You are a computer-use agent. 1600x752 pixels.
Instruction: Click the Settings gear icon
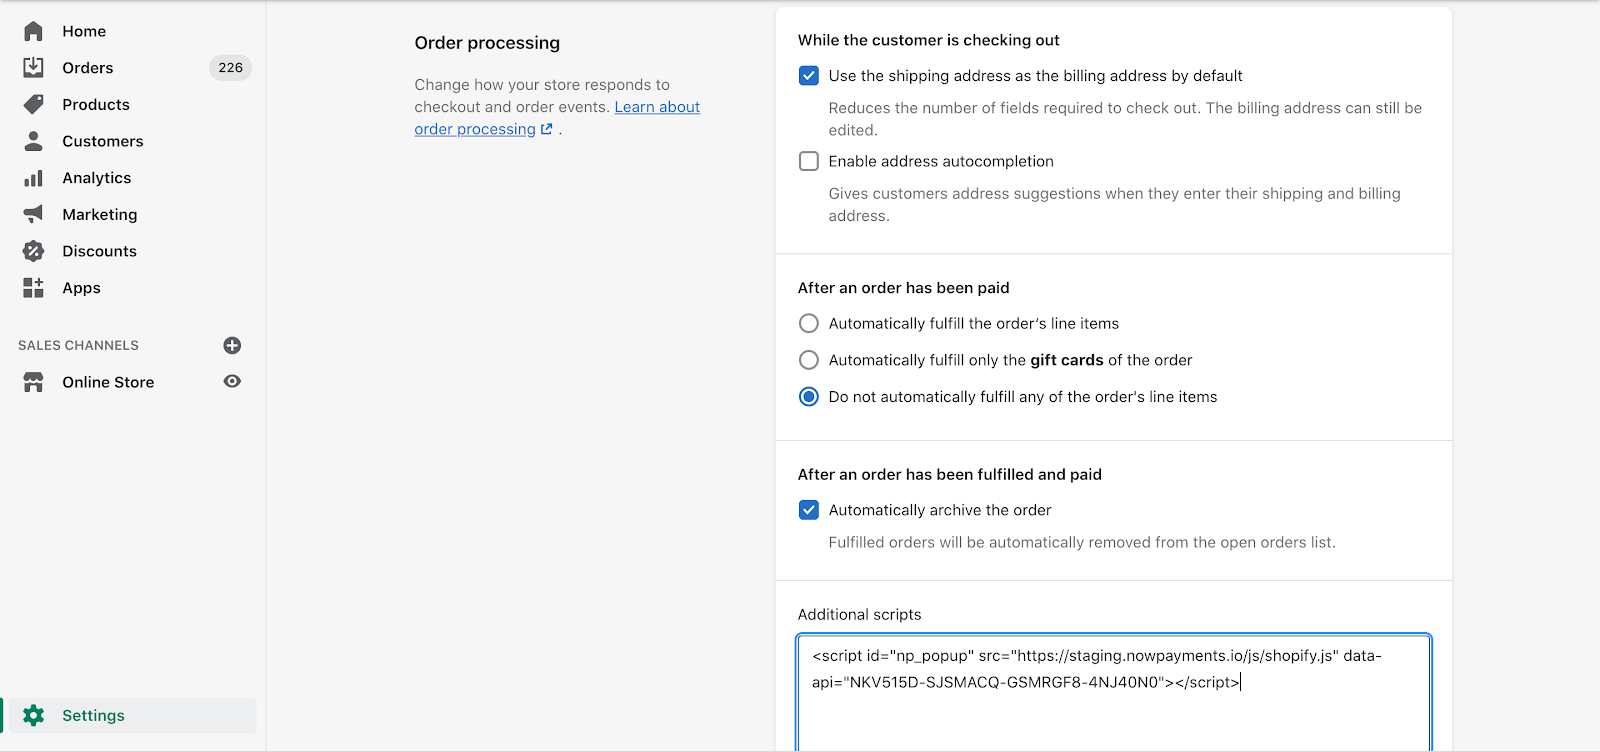pyautogui.click(x=33, y=715)
